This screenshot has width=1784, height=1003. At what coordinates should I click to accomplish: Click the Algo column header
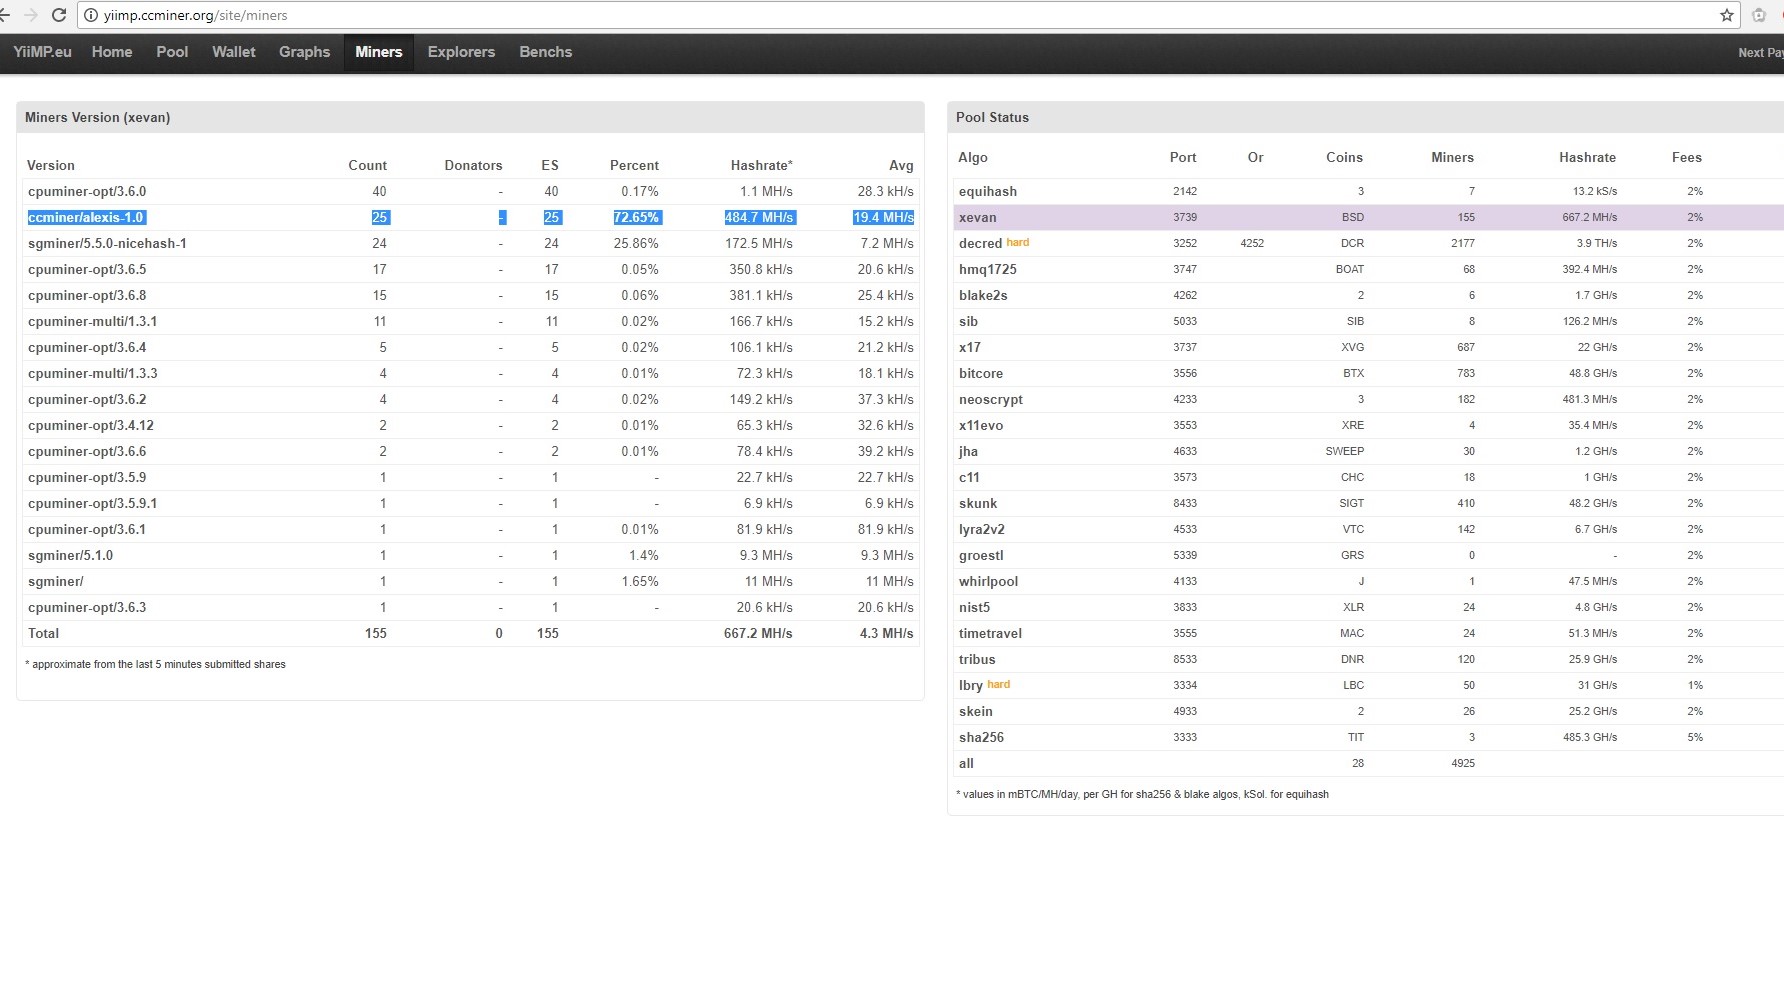[x=973, y=157]
